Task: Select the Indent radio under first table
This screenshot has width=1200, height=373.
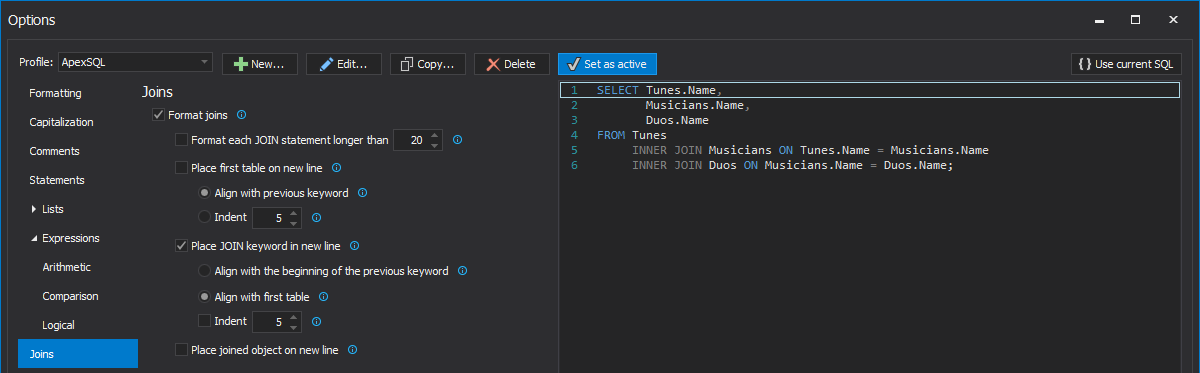Action: click(x=205, y=217)
